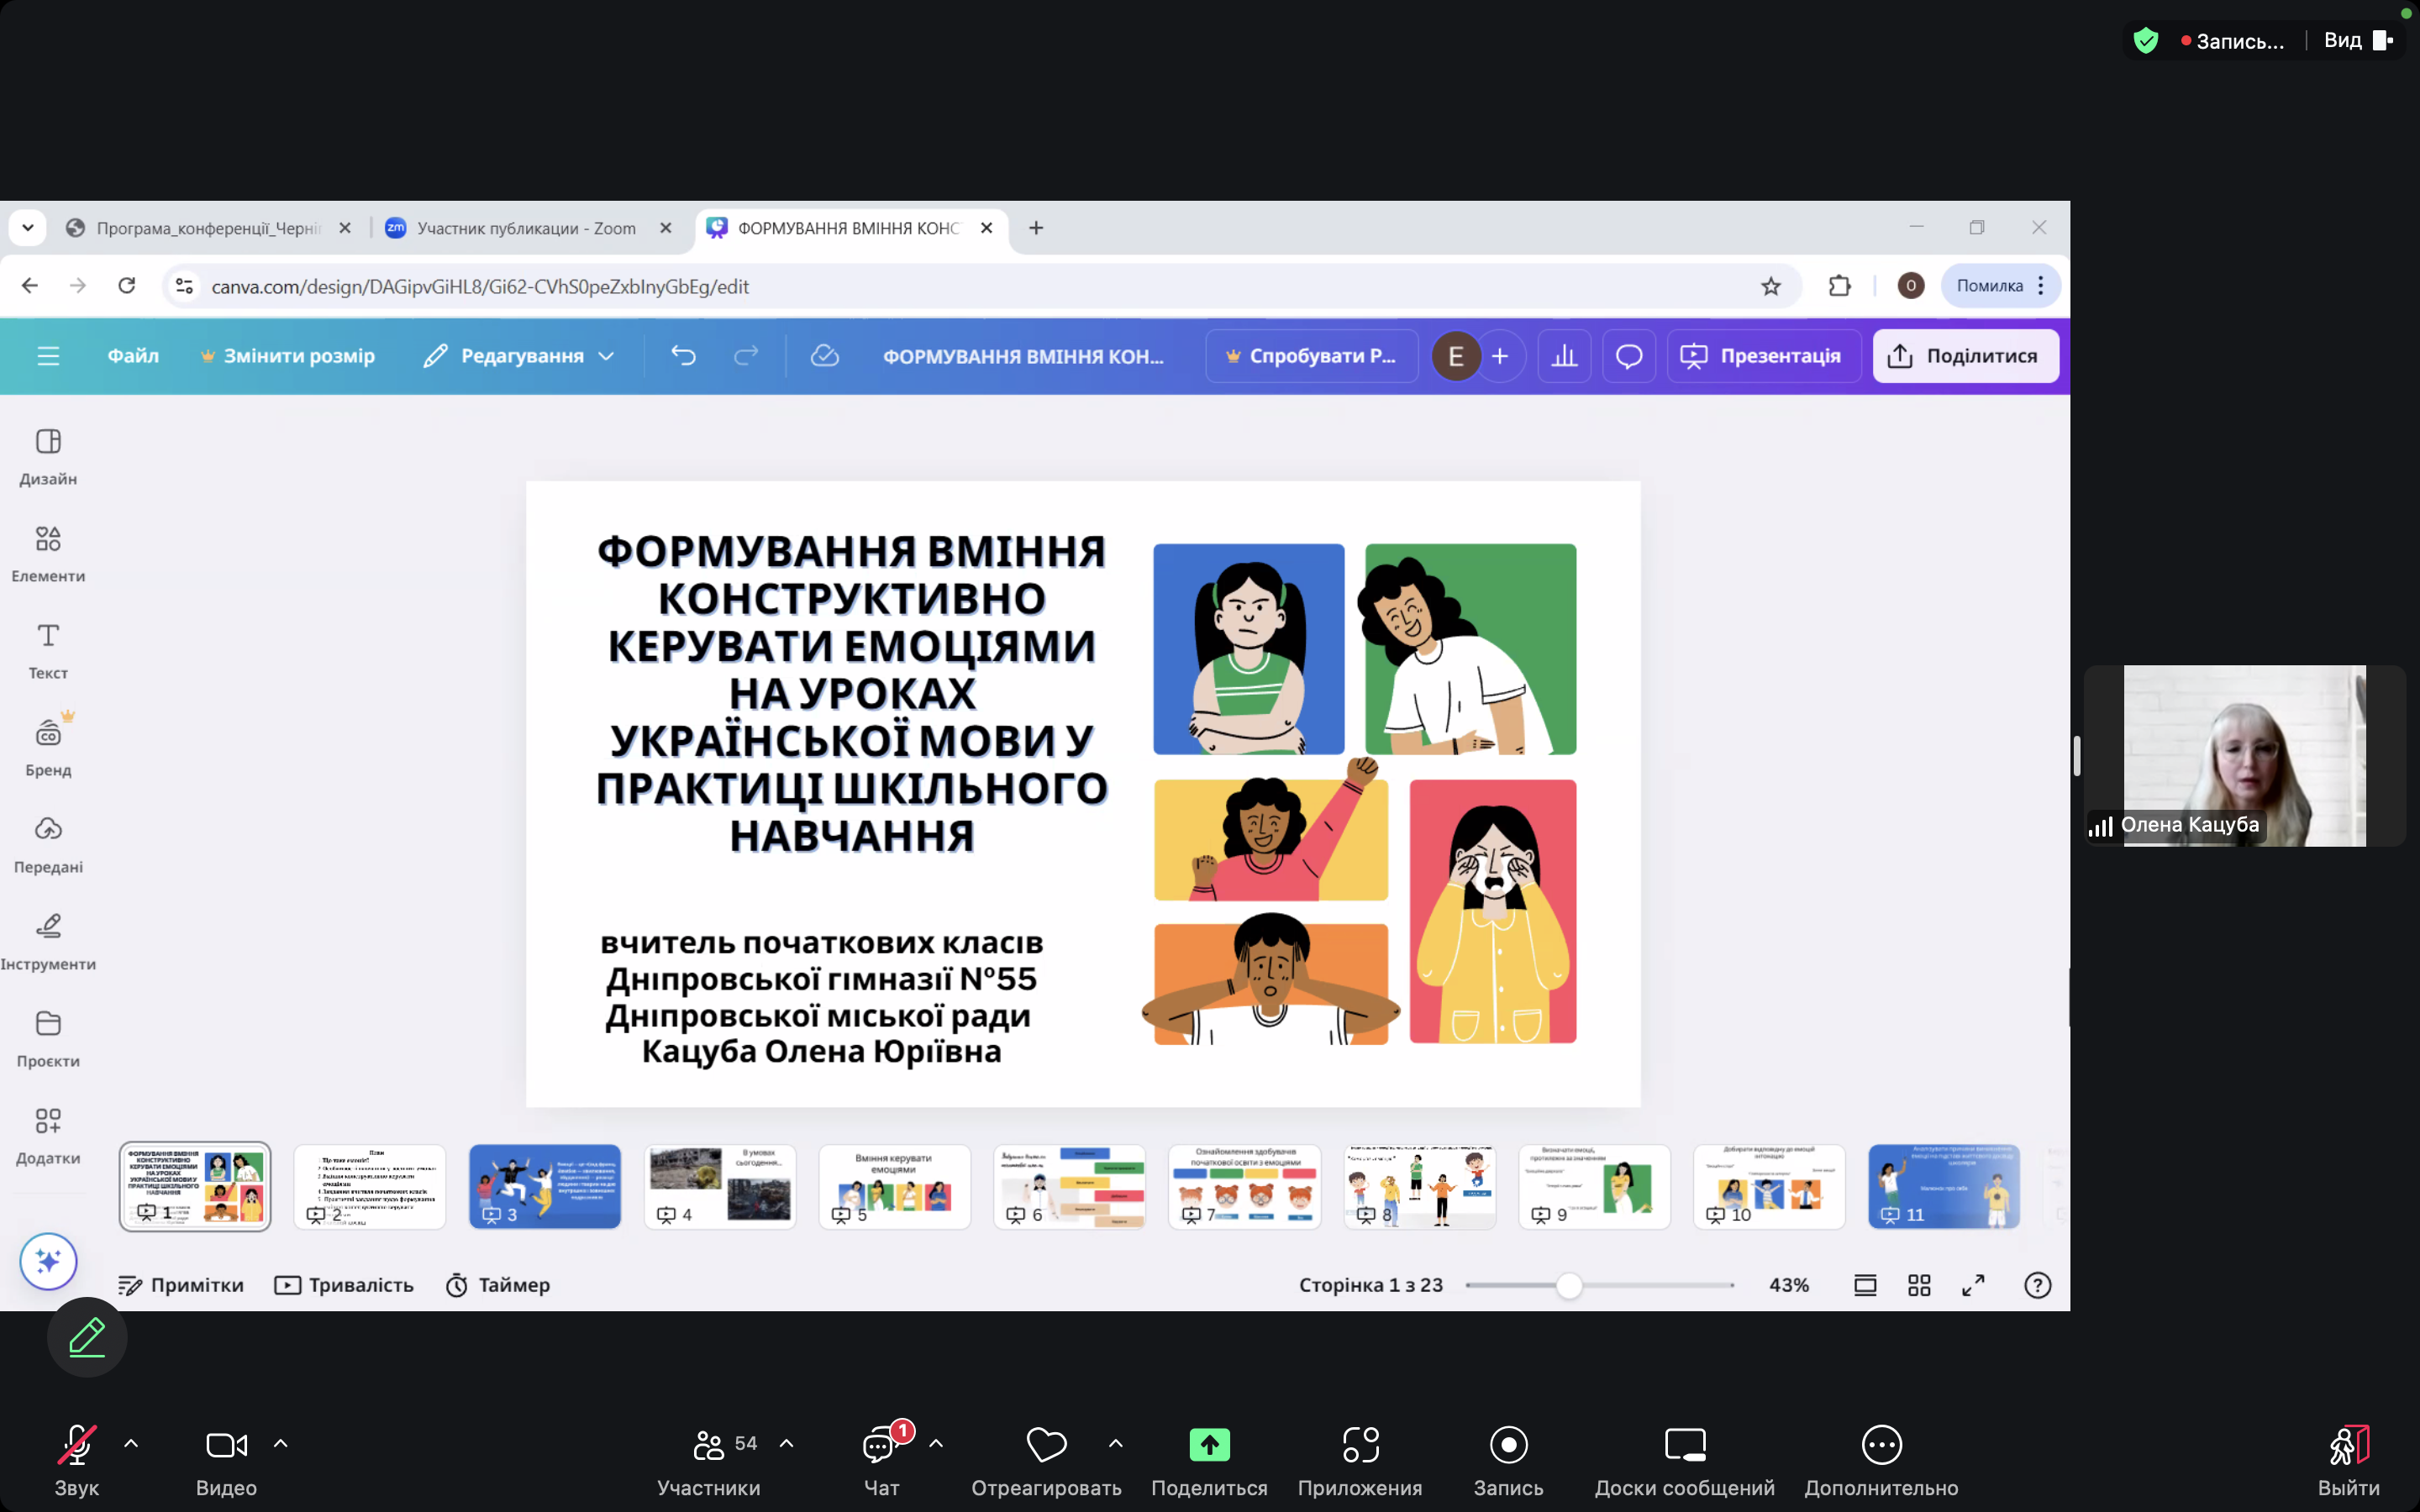This screenshot has width=2420, height=1512.
Task: Switch to the Участник публикации Zoom tab
Action: pos(525,228)
